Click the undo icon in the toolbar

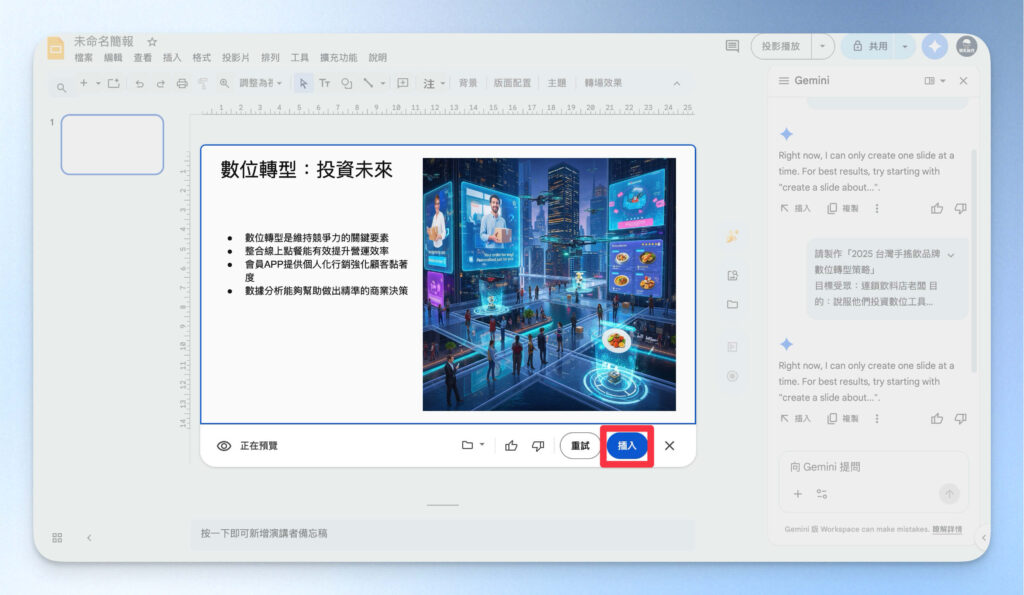point(141,84)
